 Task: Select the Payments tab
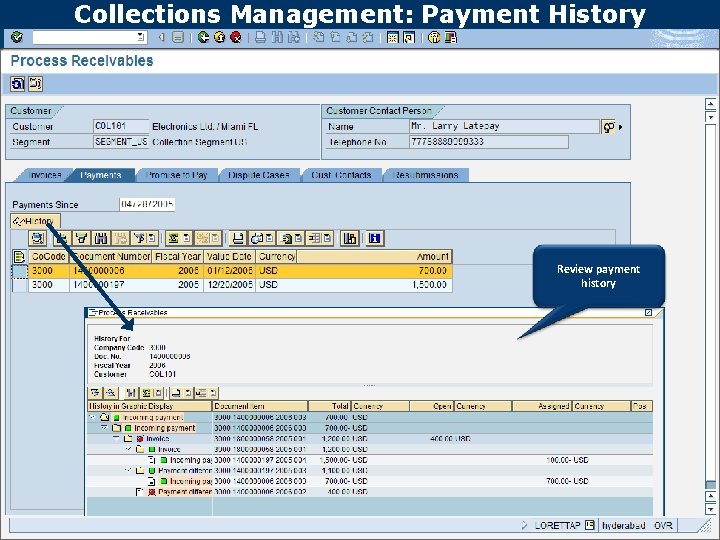tap(101, 175)
